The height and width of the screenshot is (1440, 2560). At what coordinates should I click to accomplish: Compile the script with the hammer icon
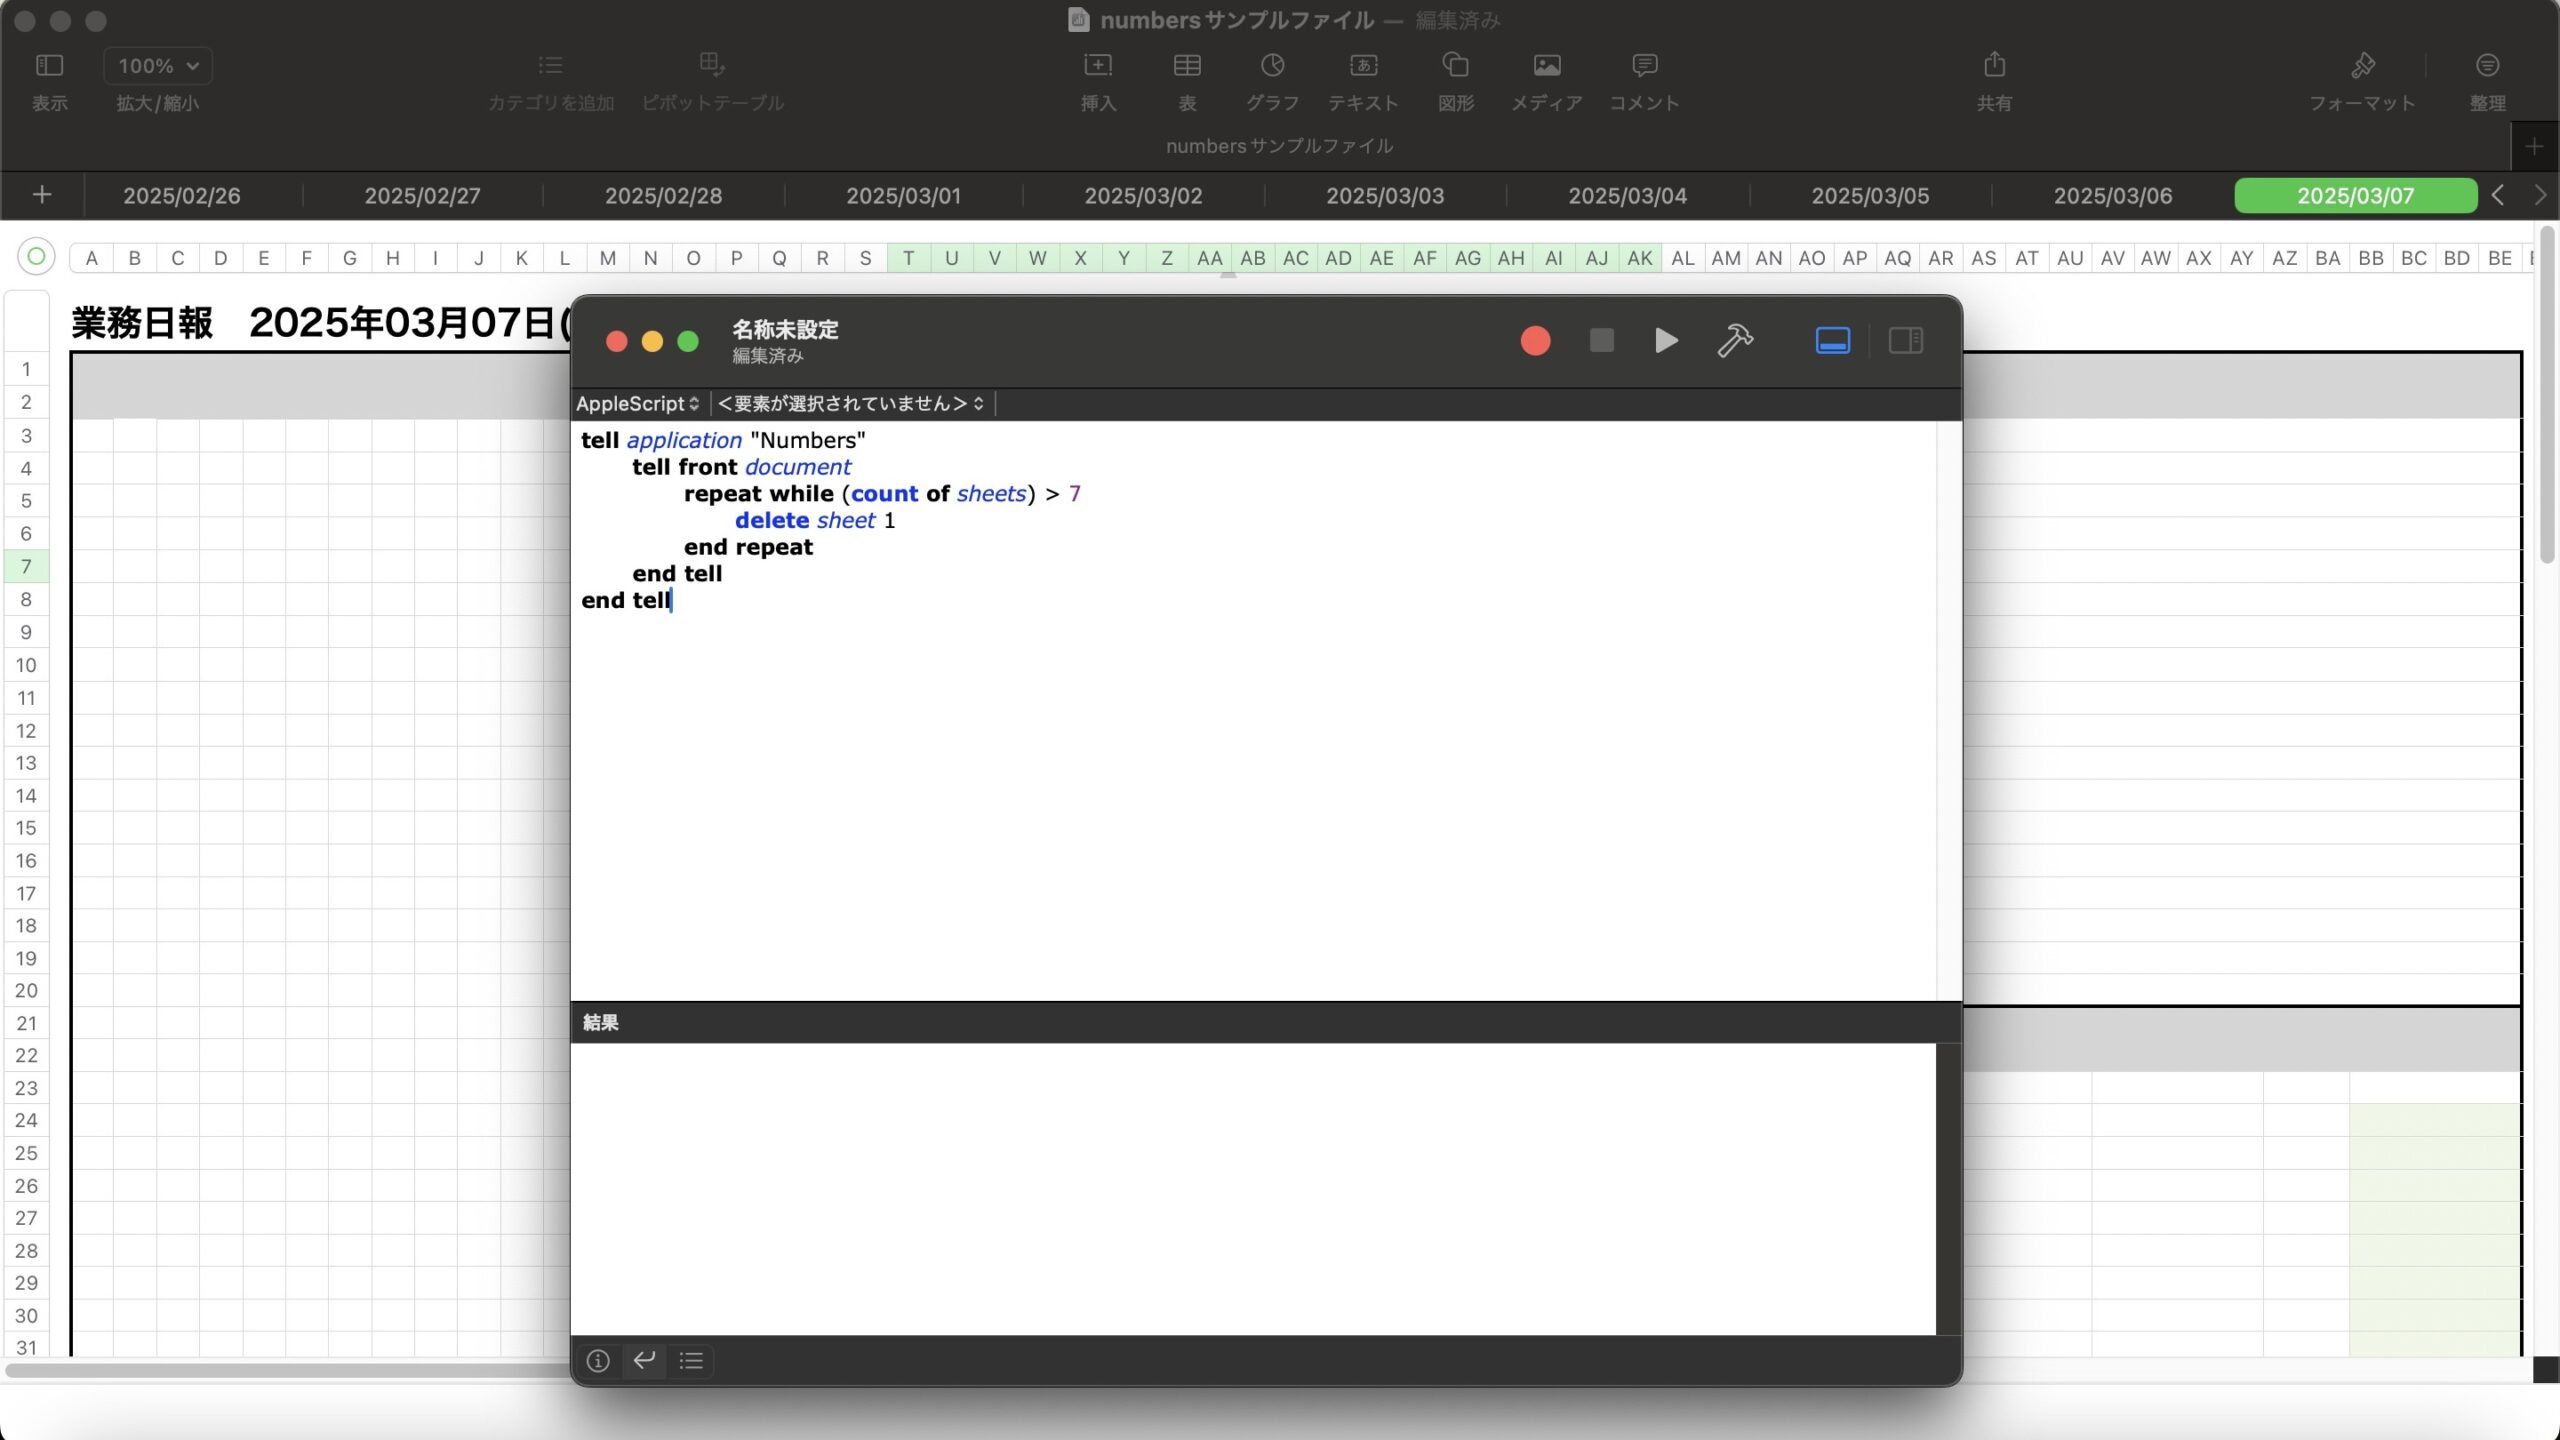[1735, 341]
